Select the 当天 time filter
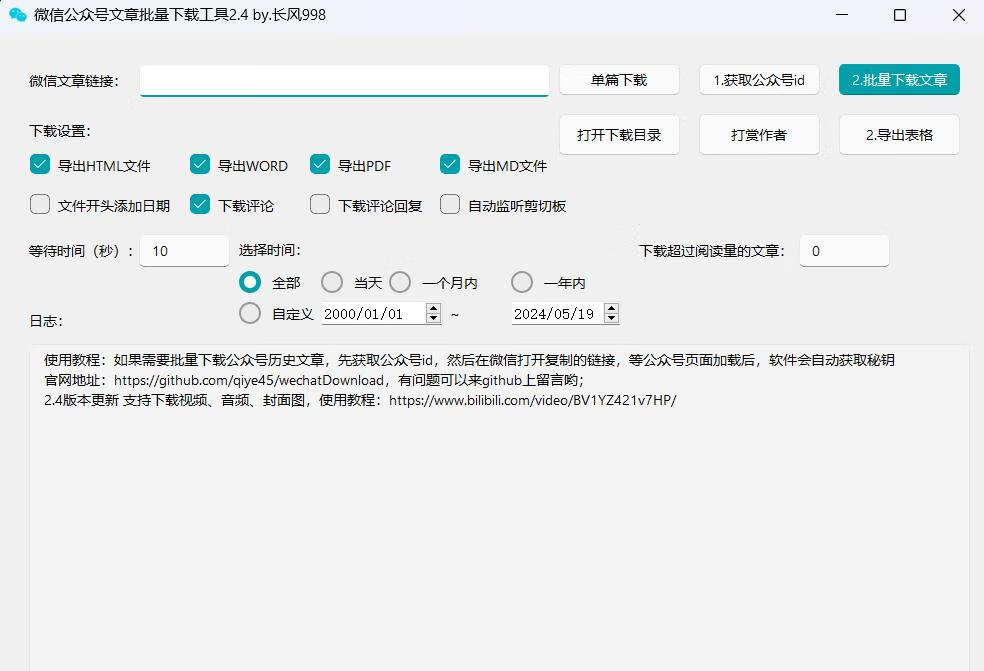The width and height of the screenshot is (984, 671). (332, 282)
